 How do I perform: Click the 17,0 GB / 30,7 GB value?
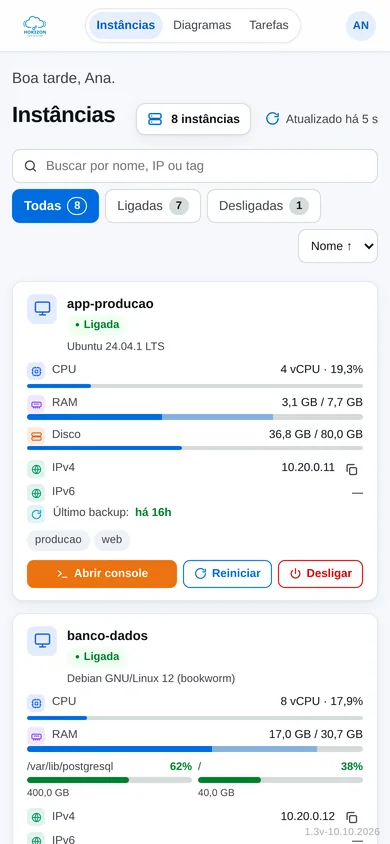click(316, 734)
